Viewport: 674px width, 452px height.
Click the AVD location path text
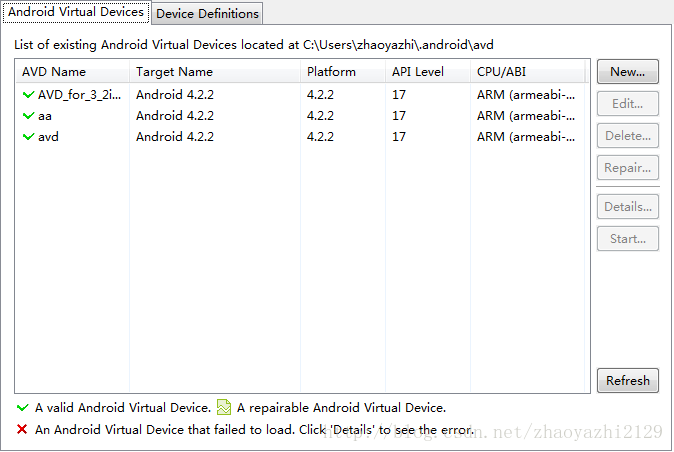pos(398,45)
